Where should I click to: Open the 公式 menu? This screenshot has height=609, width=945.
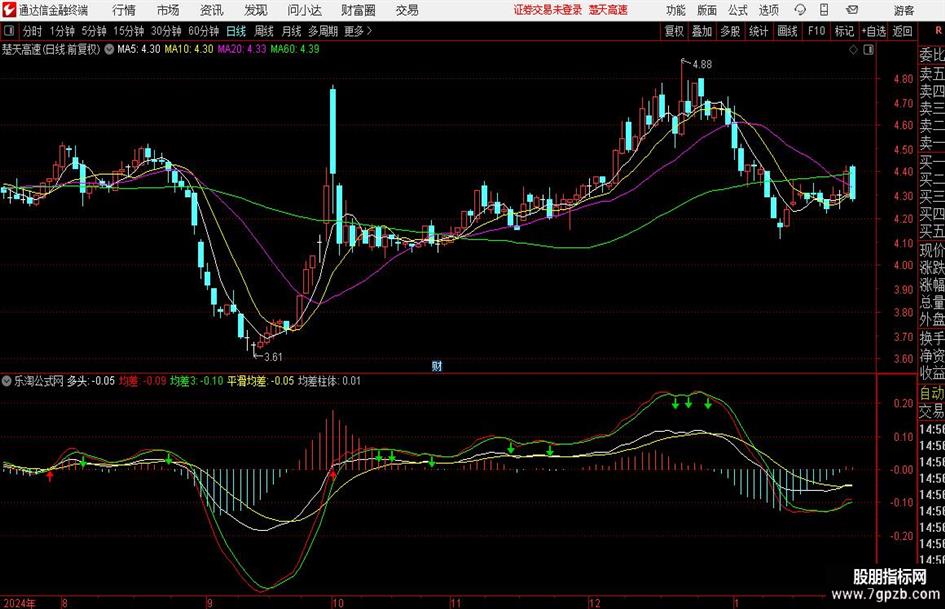pyautogui.click(x=738, y=10)
